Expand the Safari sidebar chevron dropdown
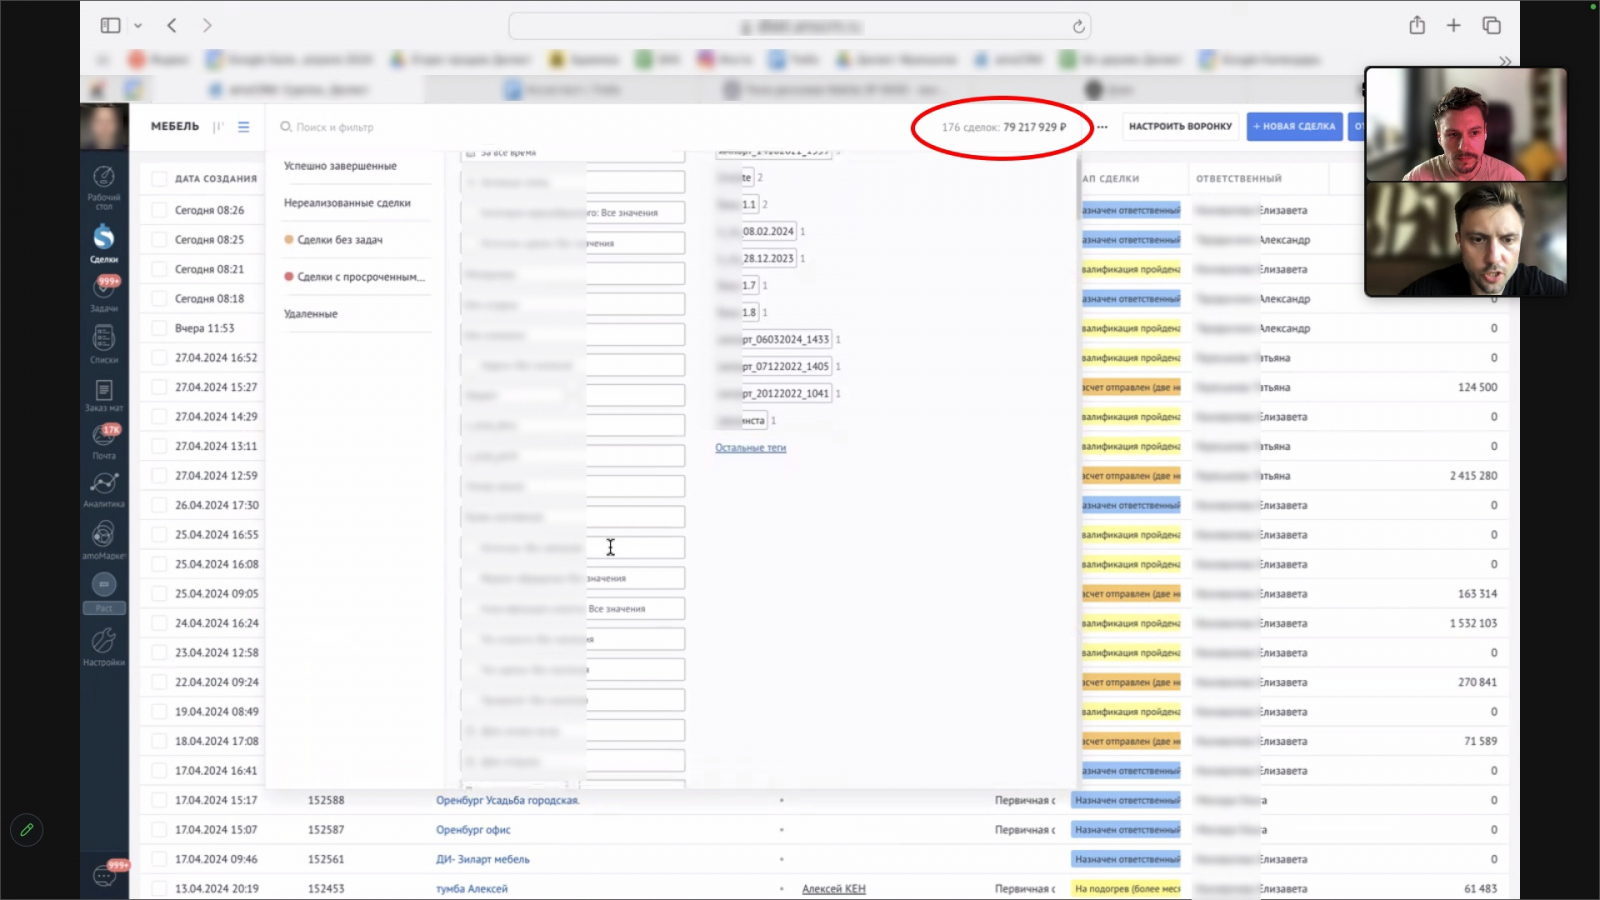Image resolution: width=1600 pixels, height=900 pixels. [x=138, y=26]
